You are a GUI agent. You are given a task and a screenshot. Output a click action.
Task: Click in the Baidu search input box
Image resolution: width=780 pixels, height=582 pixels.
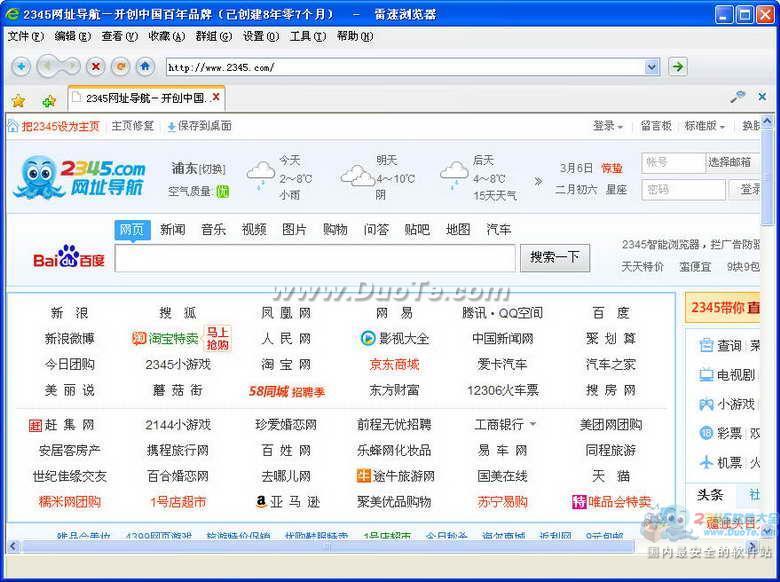tap(315, 258)
